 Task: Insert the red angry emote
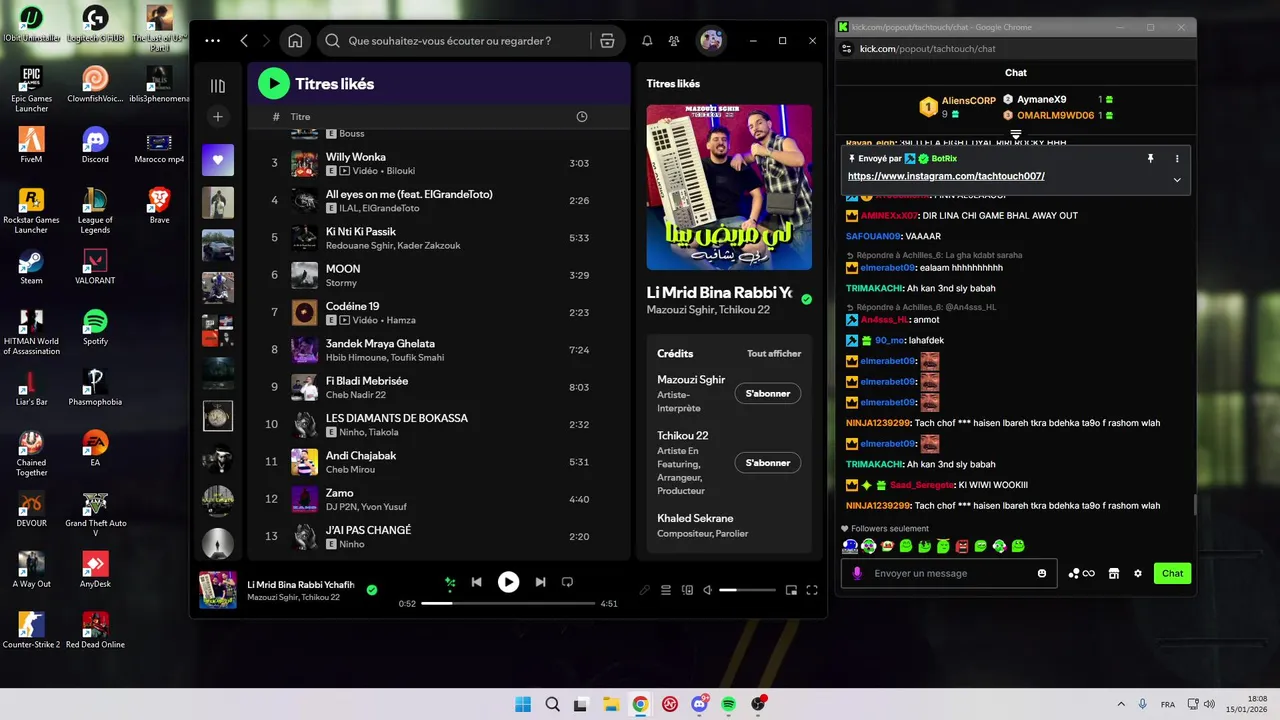pos(962,546)
